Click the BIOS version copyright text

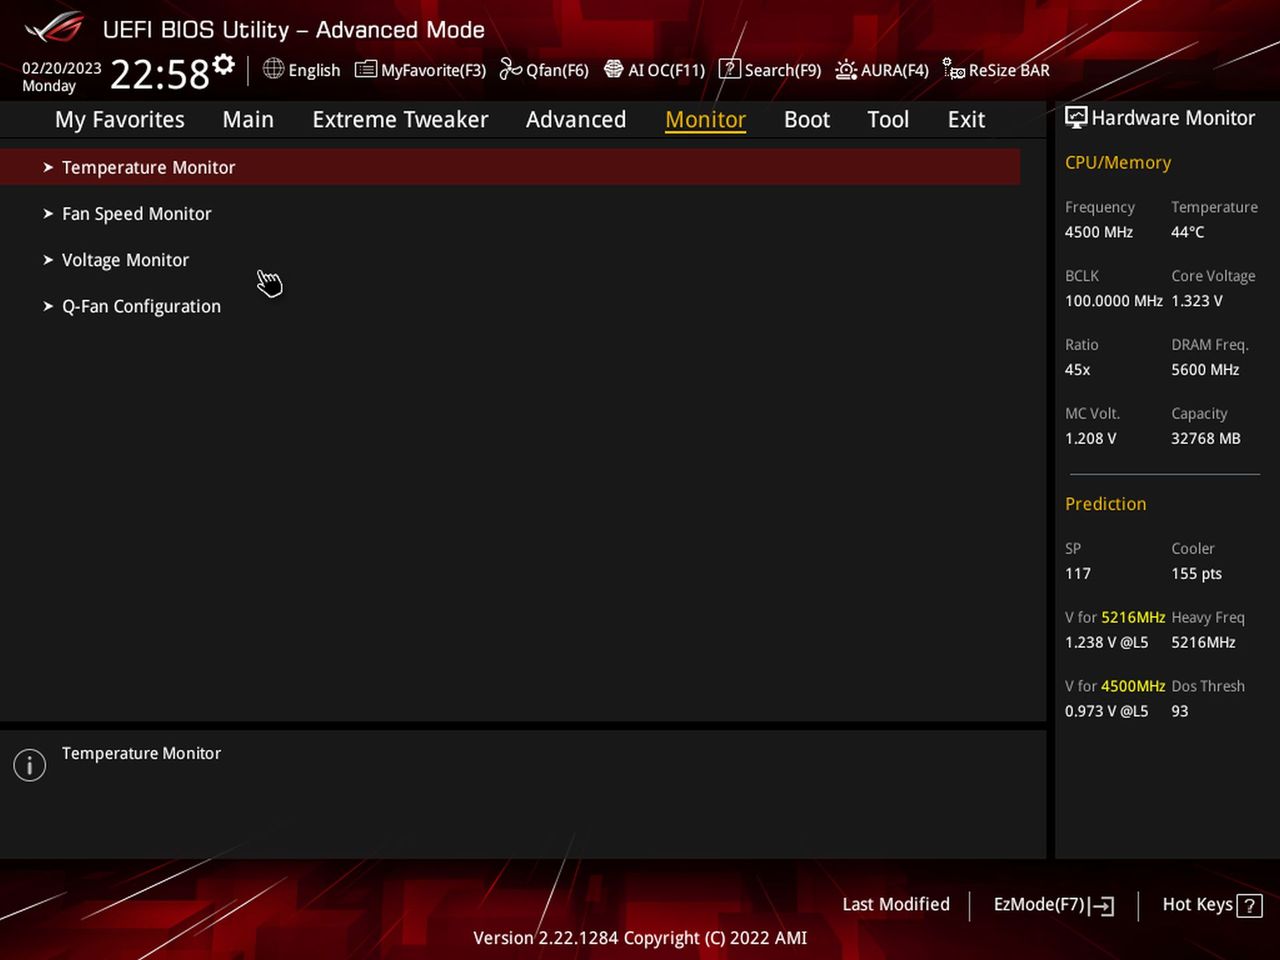pos(640,938)
